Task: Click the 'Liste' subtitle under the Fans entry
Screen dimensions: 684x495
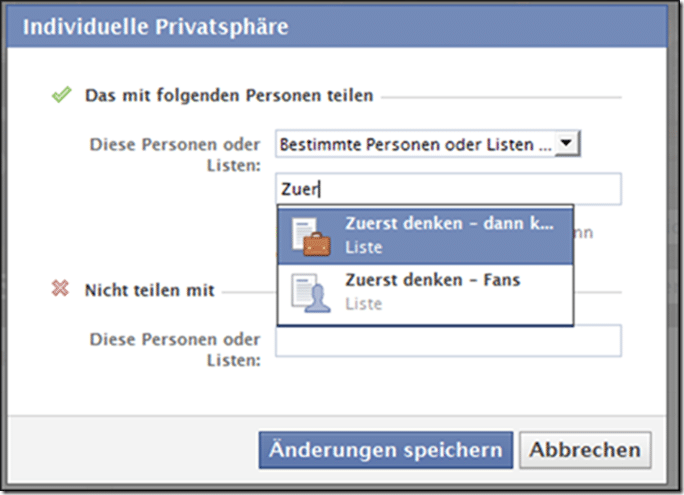Action: click(x=363, y=304)
